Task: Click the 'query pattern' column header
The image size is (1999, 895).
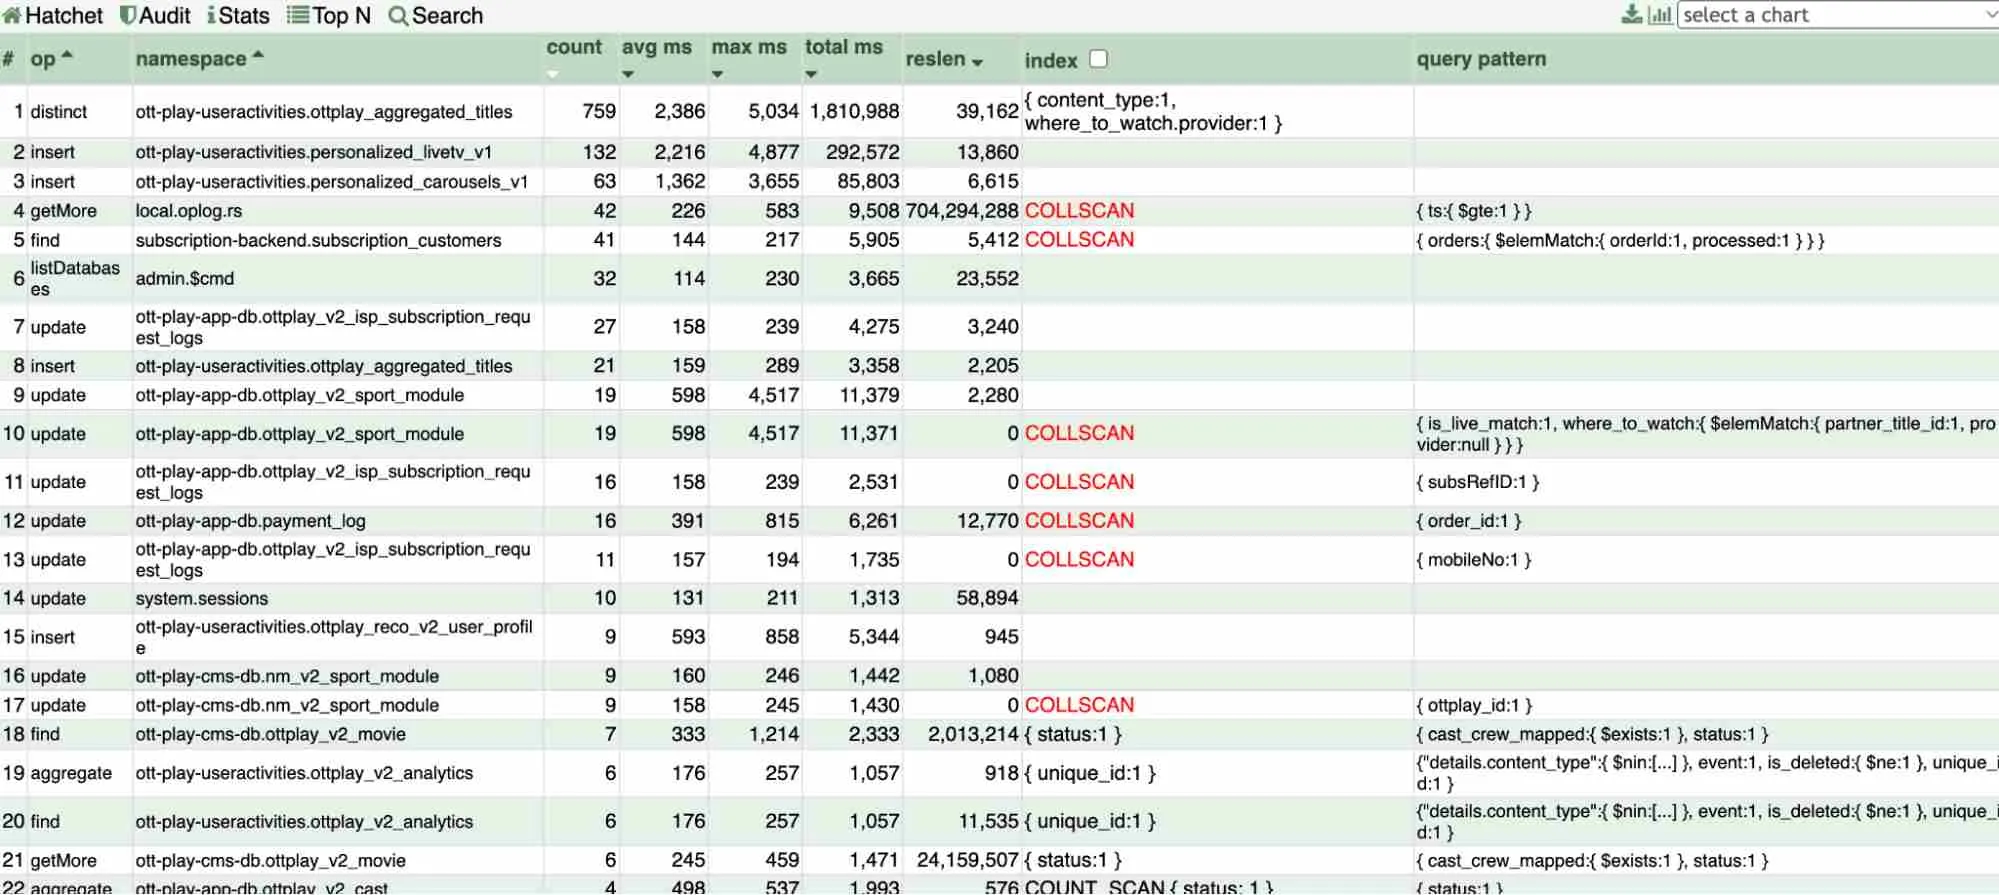Action: [1481, 59]
